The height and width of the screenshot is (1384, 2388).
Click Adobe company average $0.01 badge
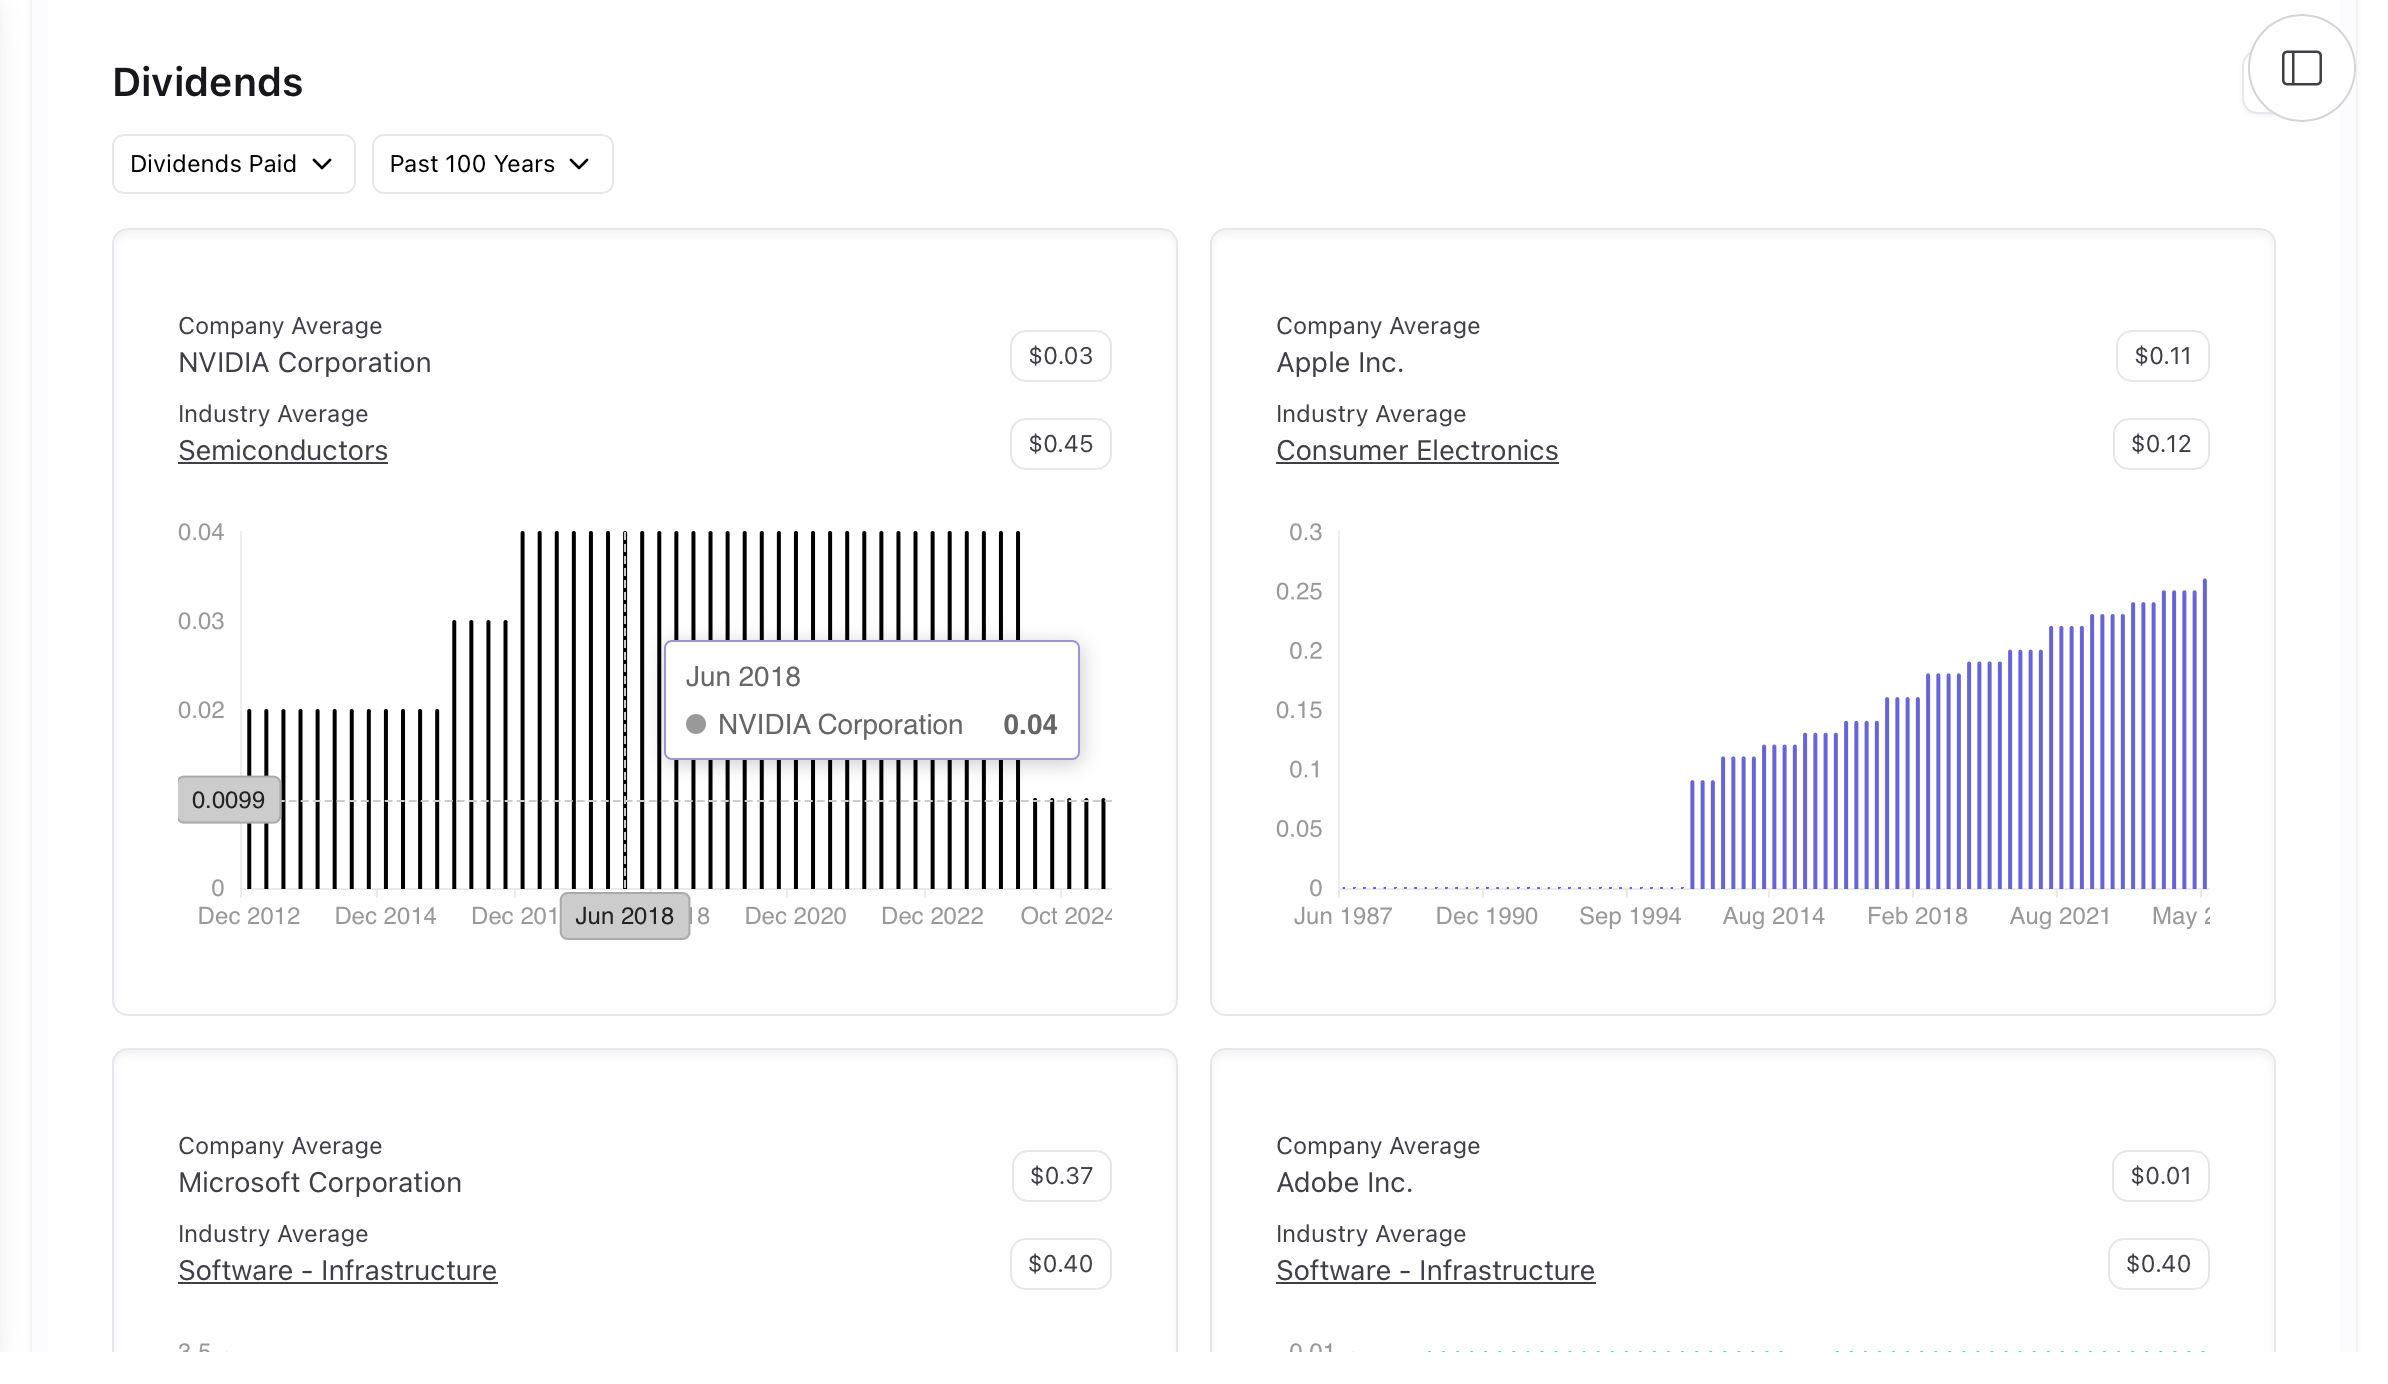(2160, 1176)
